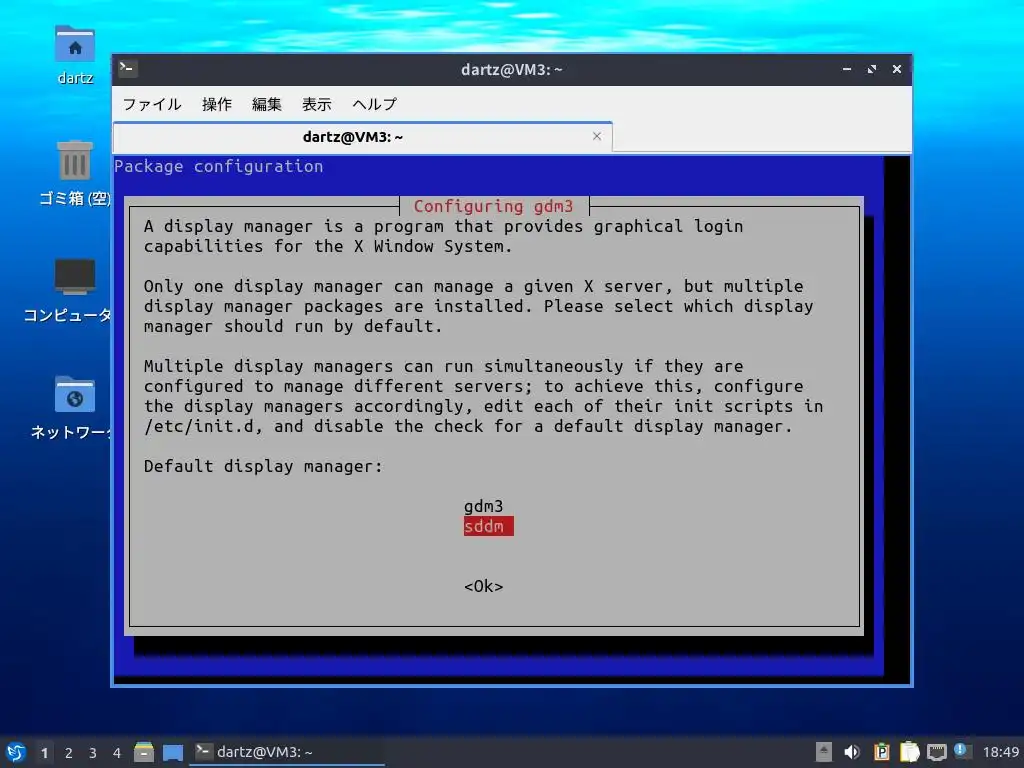
Task: Activate dartz@VM3 terminal taskbar entry
Action: click(287, 752)
